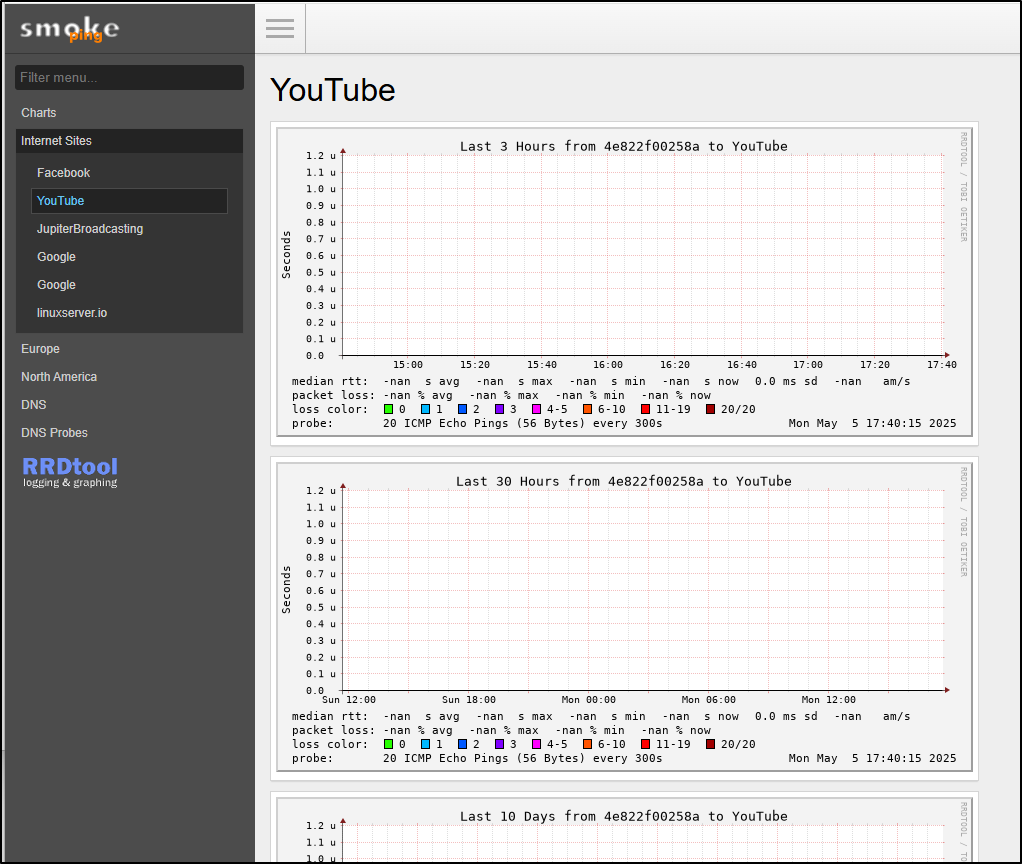This screenshot has width=1022, height=864.
Task: Click orange 6-10 loss swatch, 30 Hours graph
Action: (x=587, y=744)
